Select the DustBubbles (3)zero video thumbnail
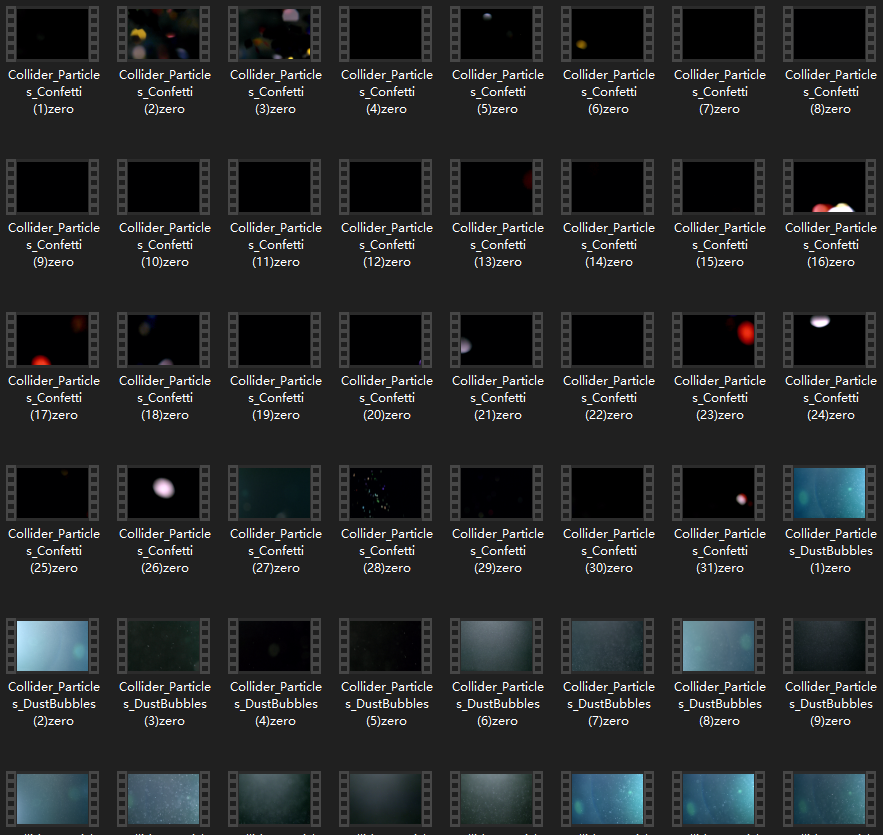This screenshot has height=835, width=883. pos(164,646)
